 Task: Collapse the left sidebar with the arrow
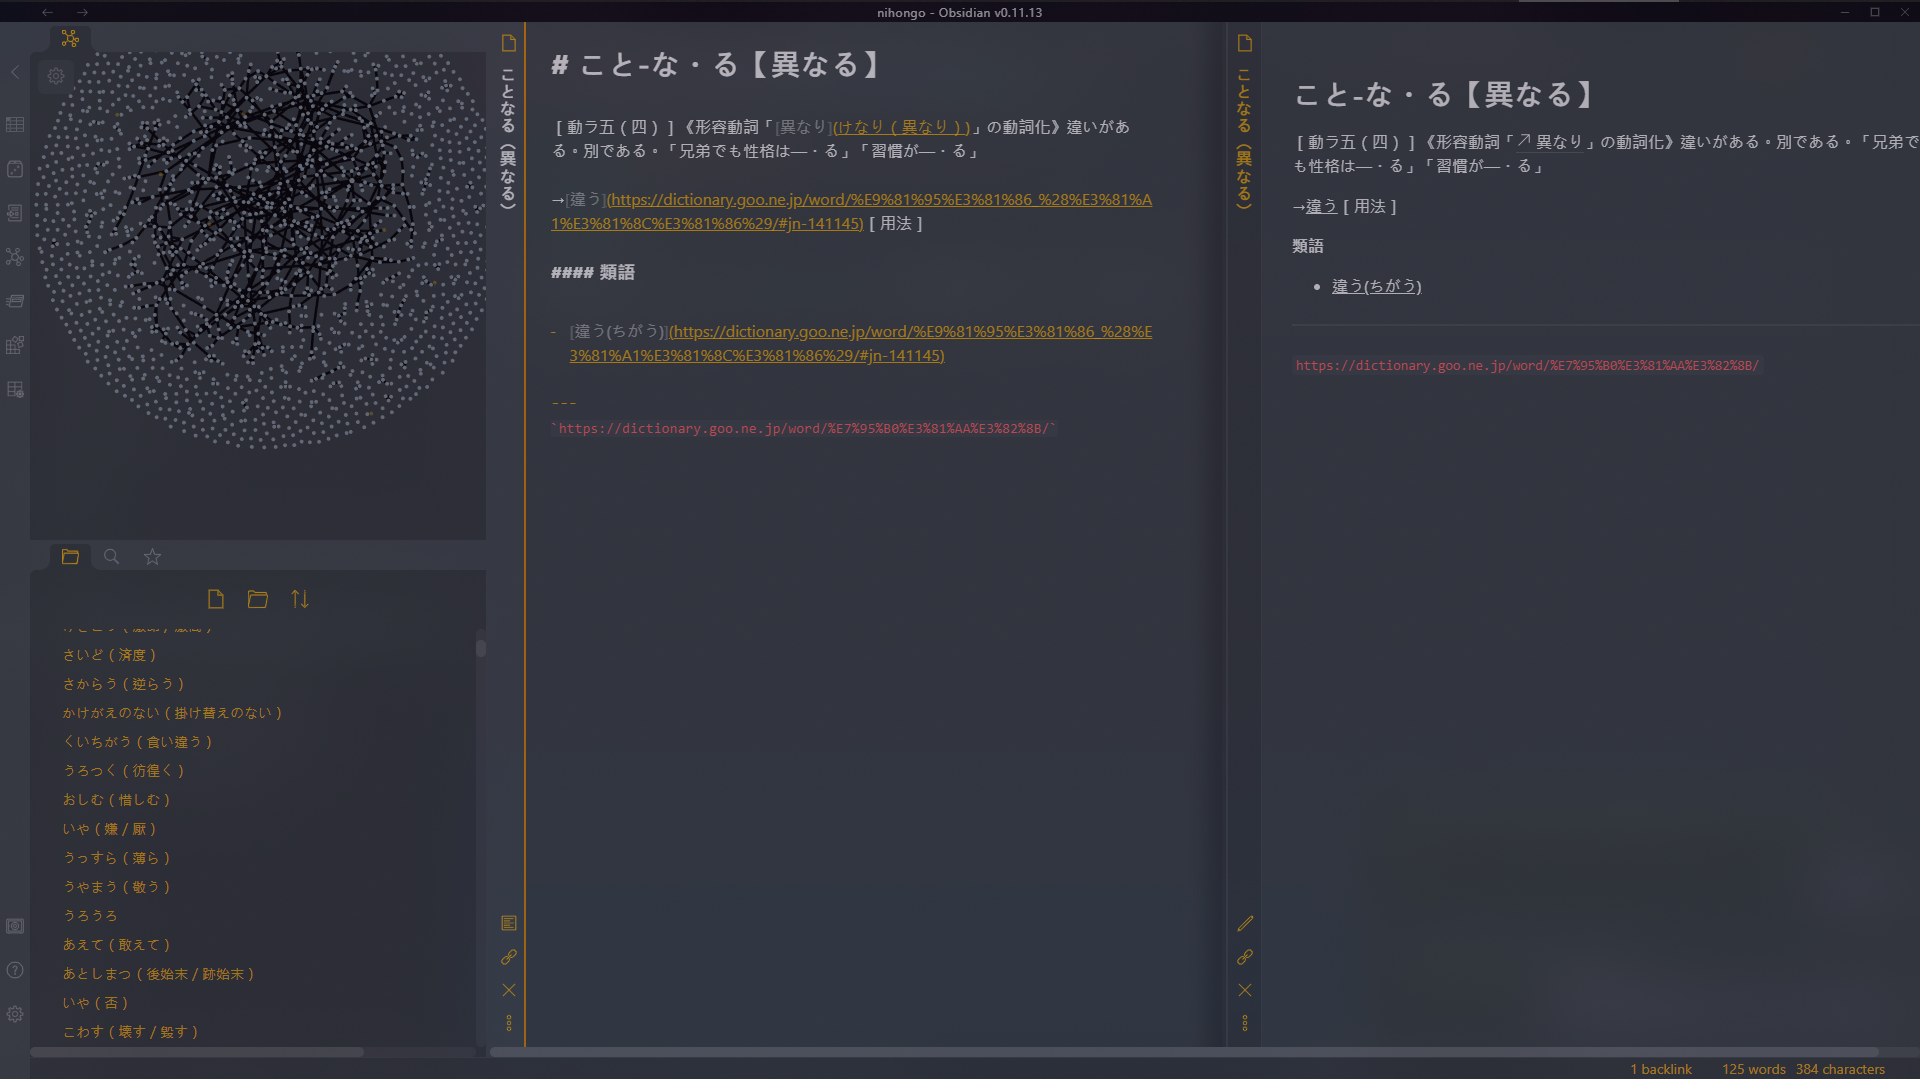coord(14,73)
